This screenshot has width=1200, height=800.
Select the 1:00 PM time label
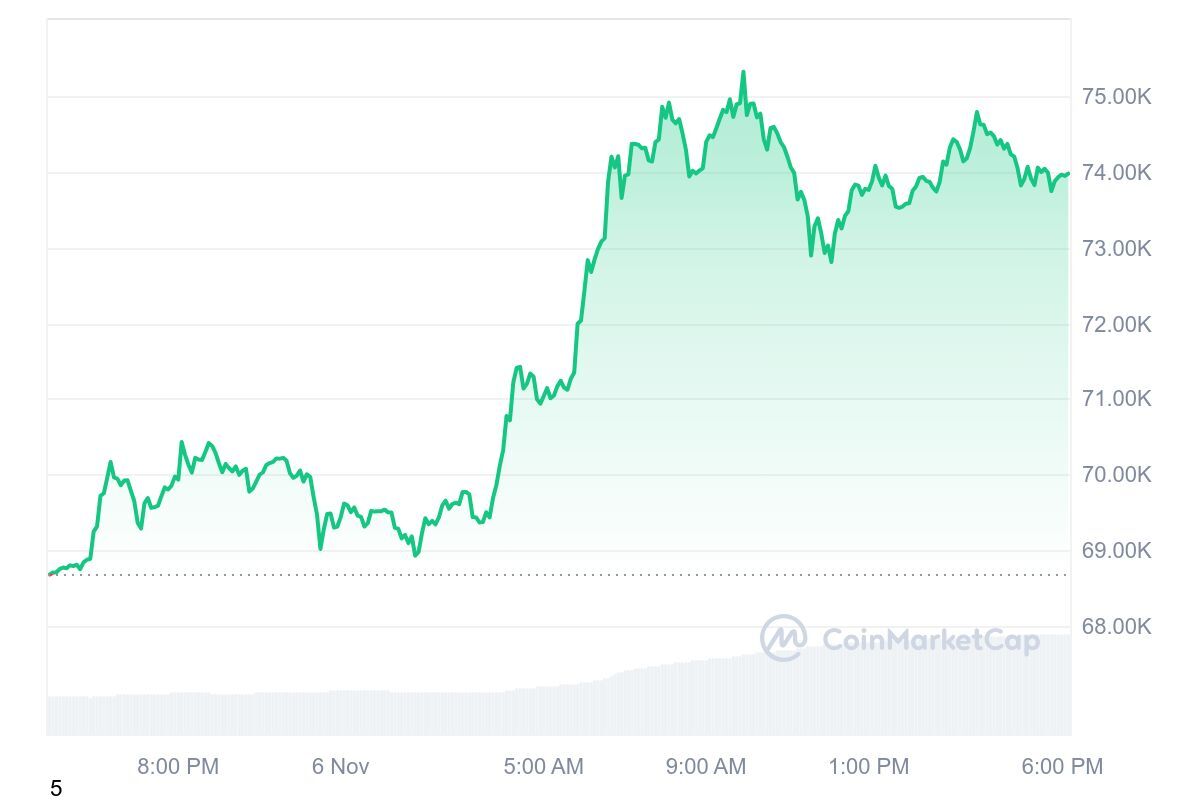coord(869,767)
